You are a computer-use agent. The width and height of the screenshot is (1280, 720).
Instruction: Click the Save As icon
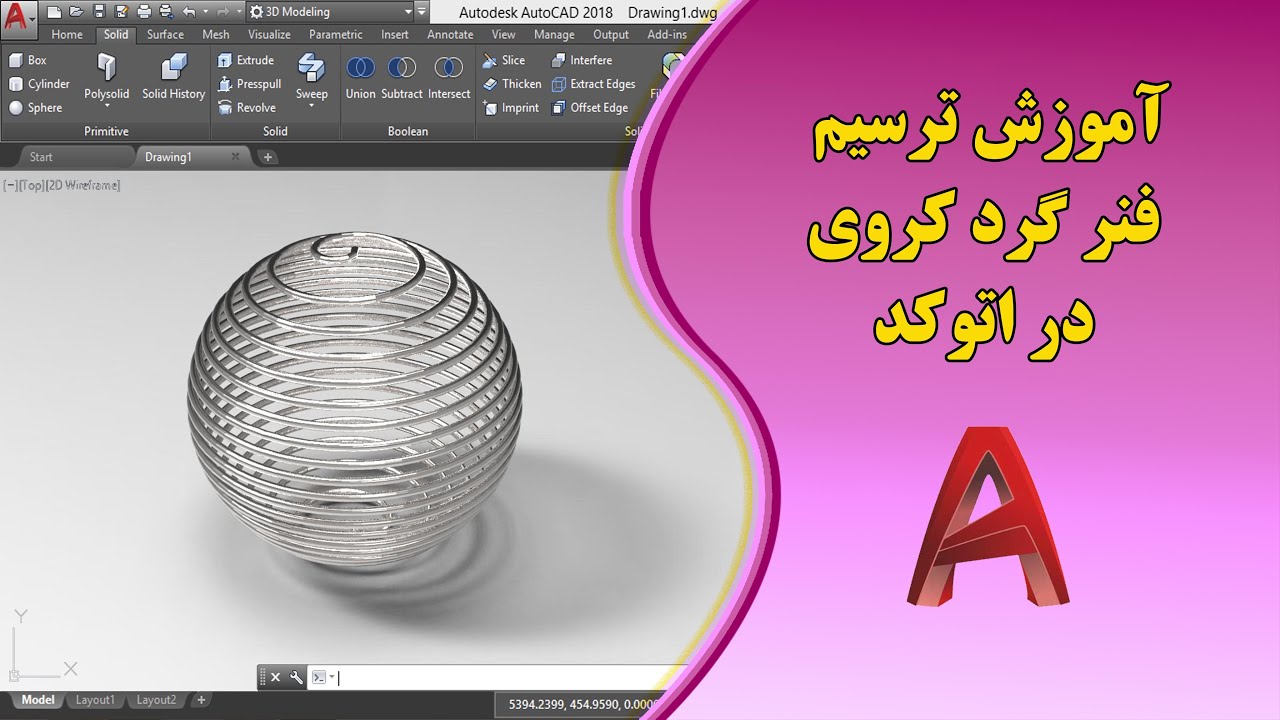121,12
